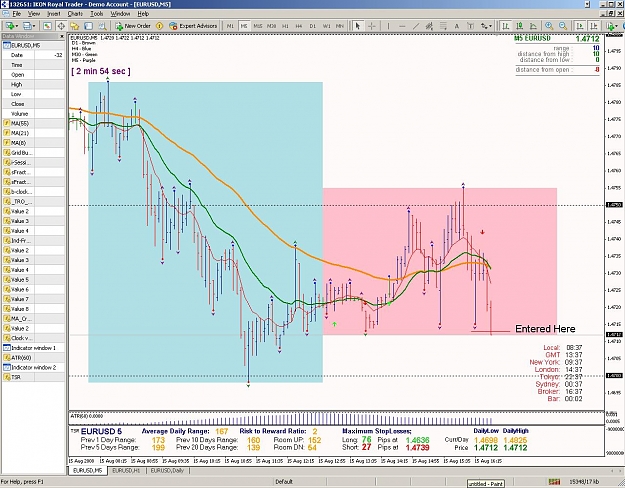Launch MetaEditor via yellow exclamation icon
Image resolution: width=625 pixels, height=488 pixels.
[x=159, y=26]
